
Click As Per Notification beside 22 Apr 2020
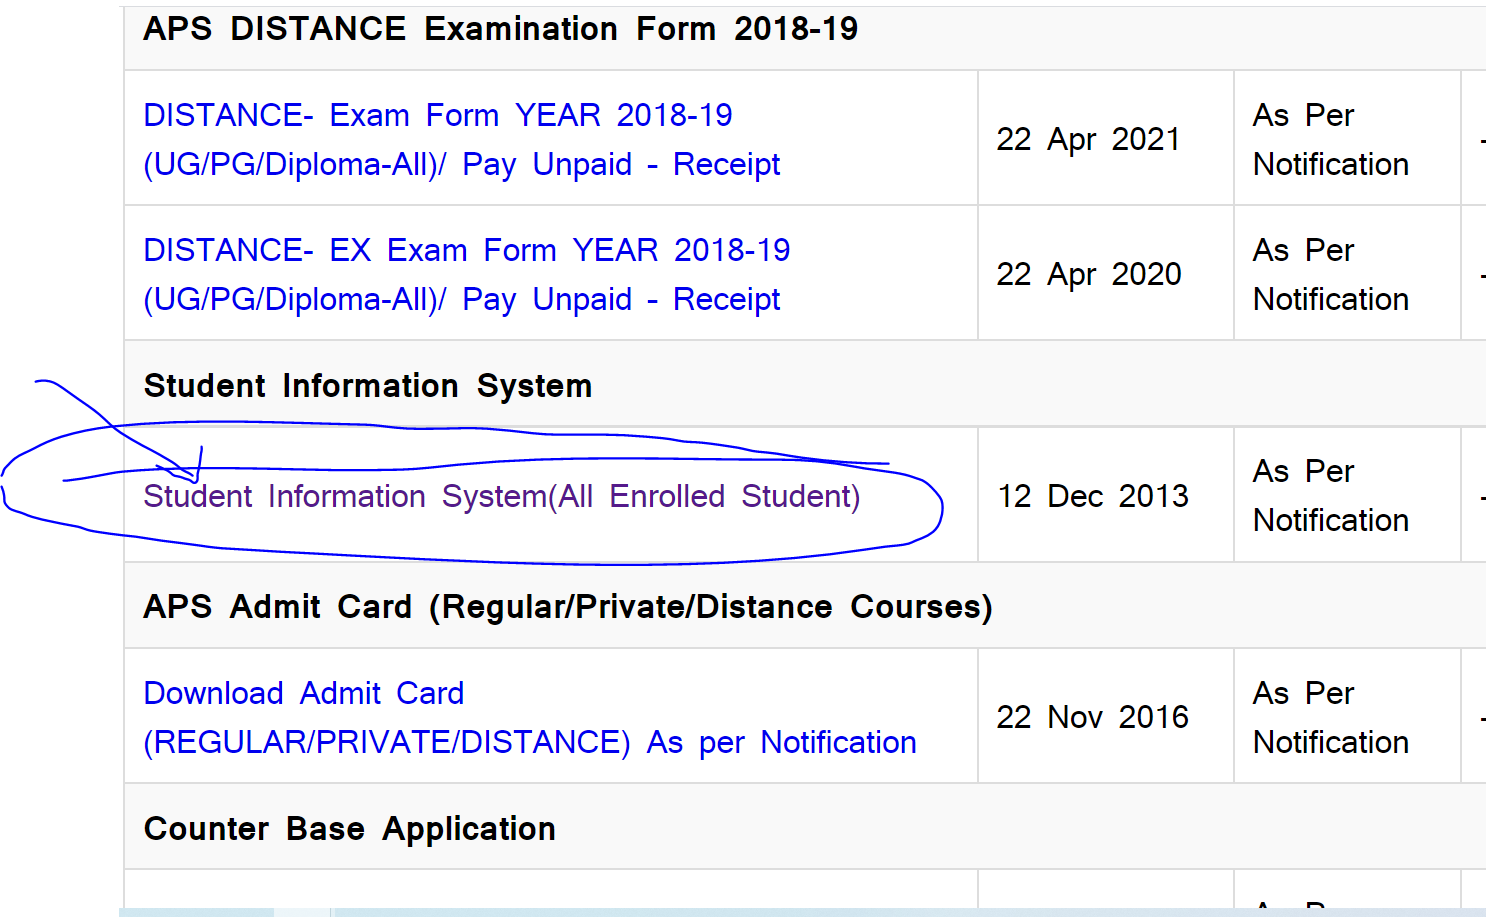1331,274
